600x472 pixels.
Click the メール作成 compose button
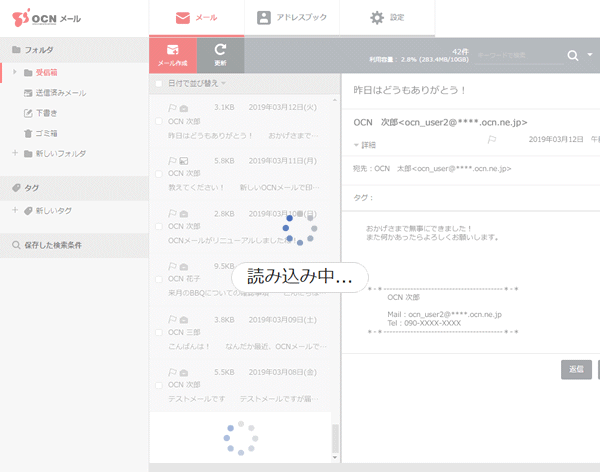click(x=173, y=55)
